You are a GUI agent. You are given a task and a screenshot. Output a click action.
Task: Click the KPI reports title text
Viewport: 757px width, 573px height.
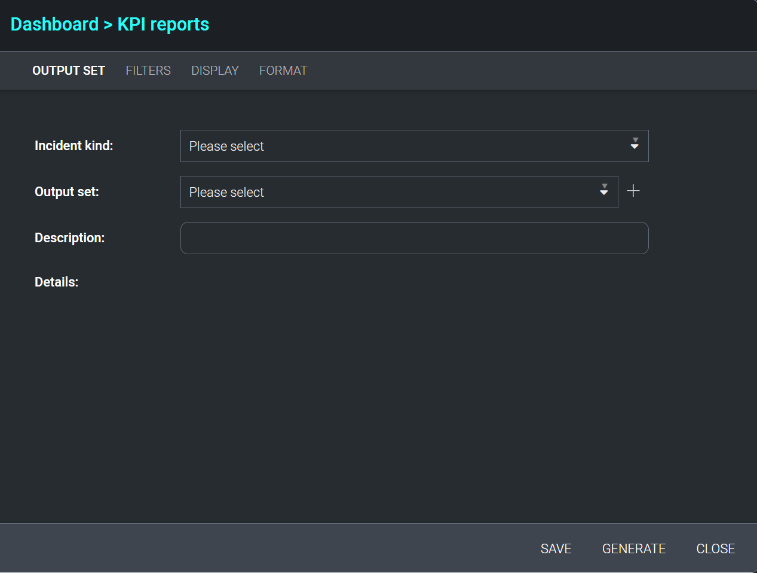(163, 24)
